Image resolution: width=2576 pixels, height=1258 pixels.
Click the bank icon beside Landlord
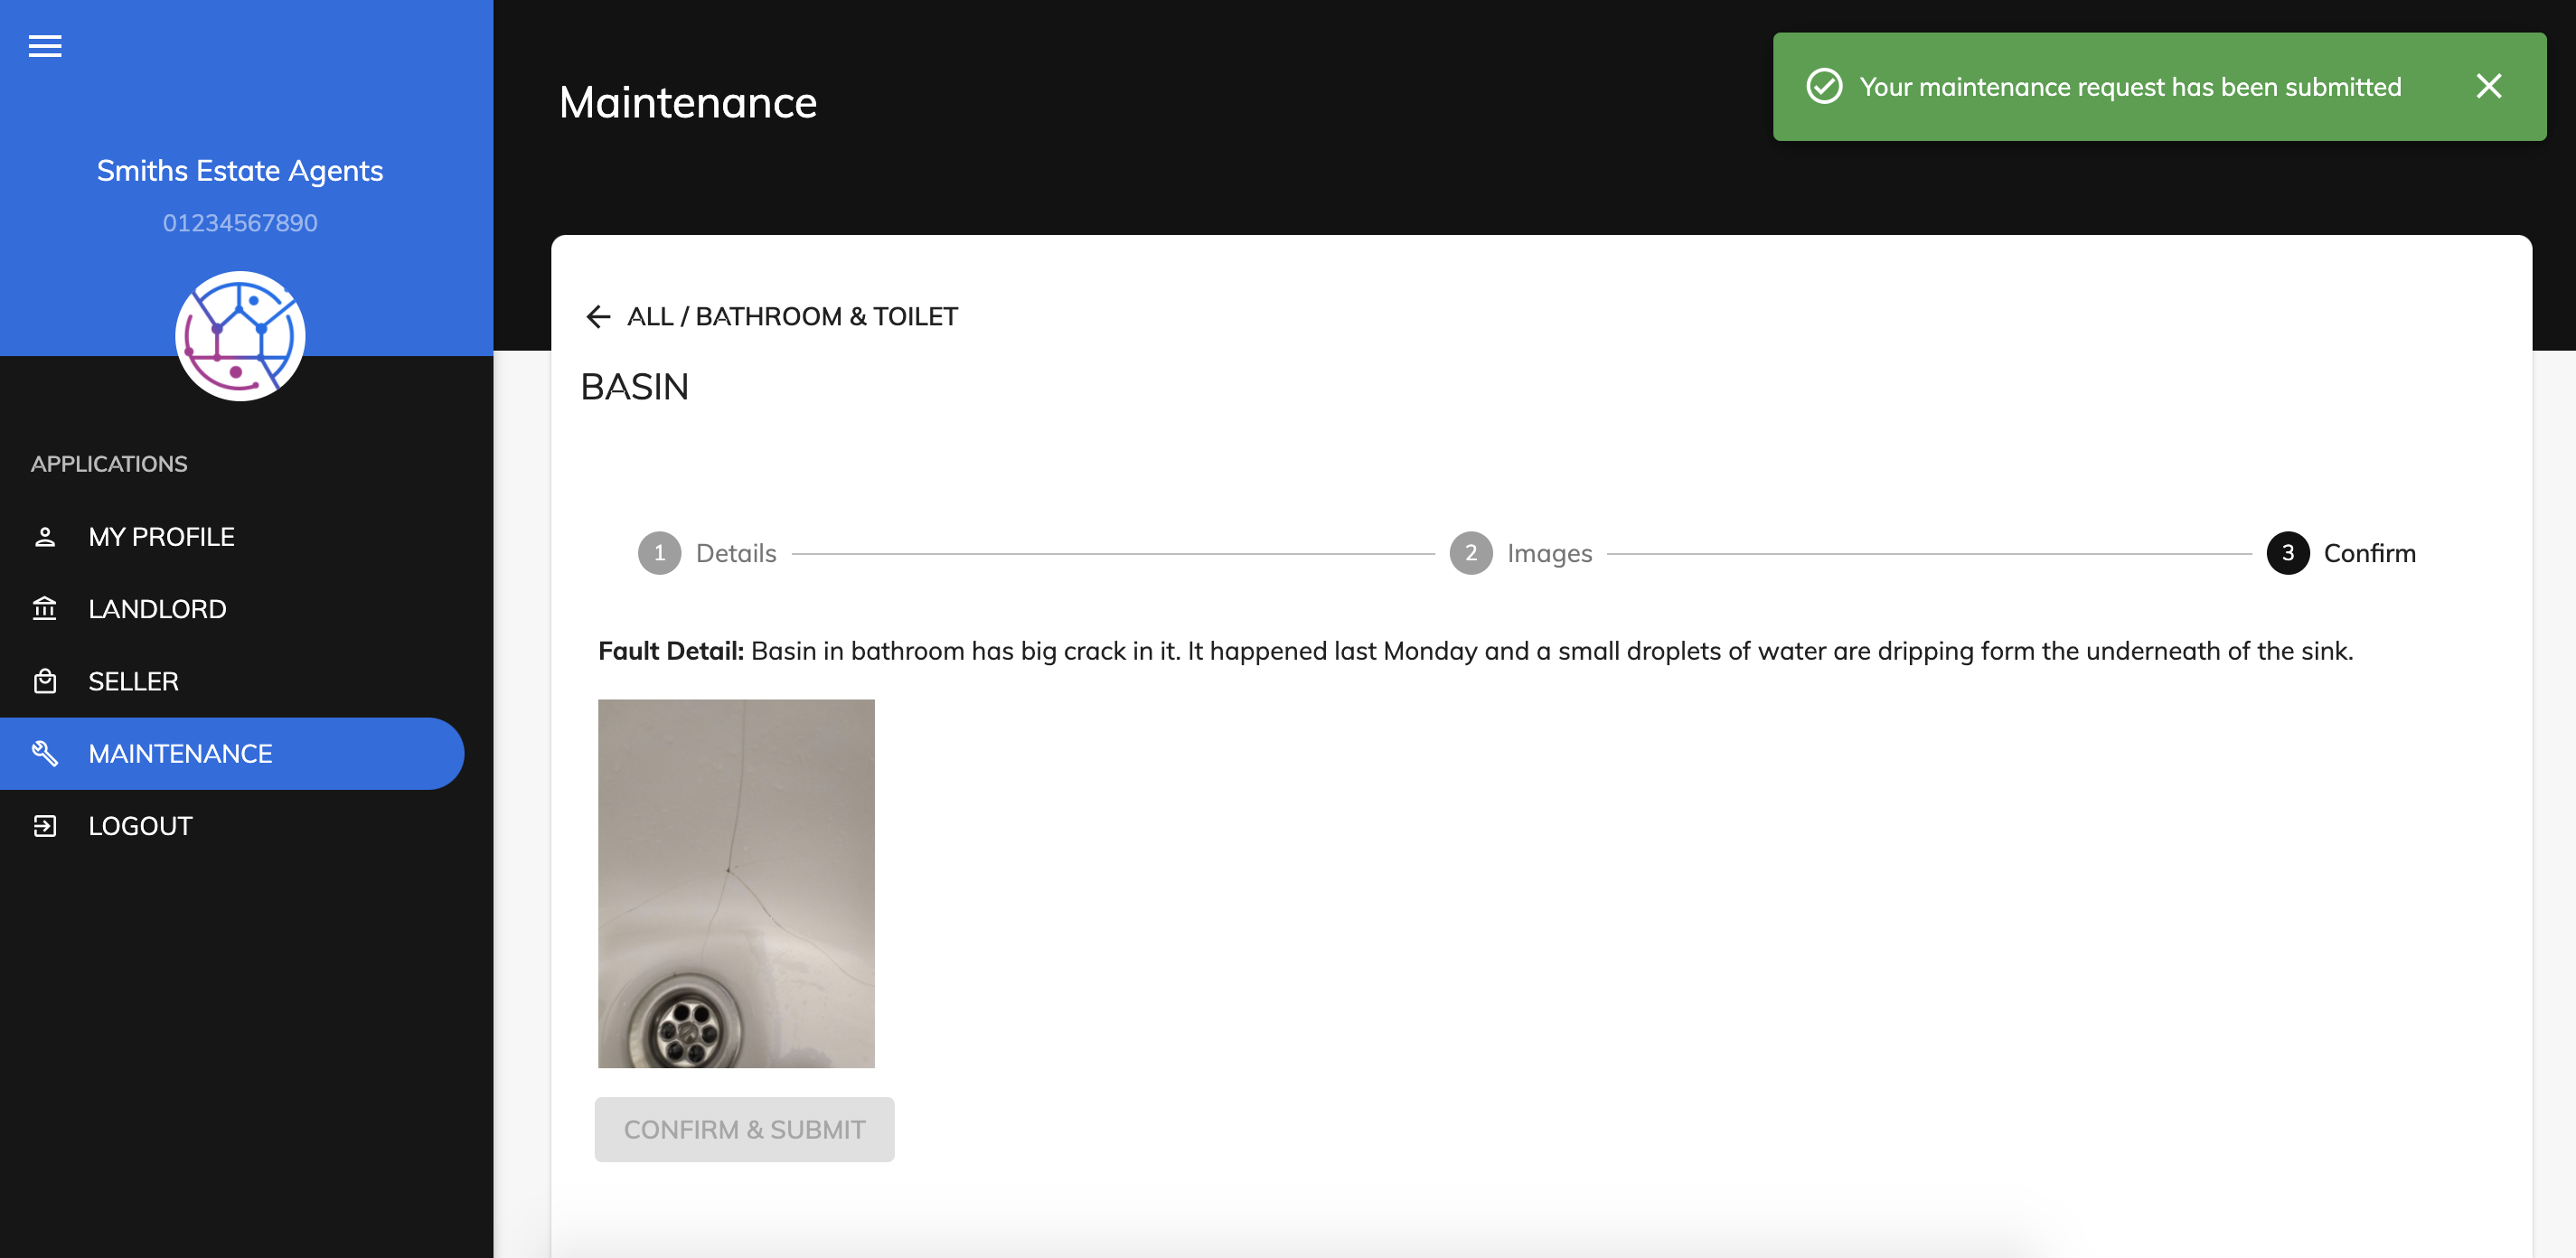tap(45, 609)
